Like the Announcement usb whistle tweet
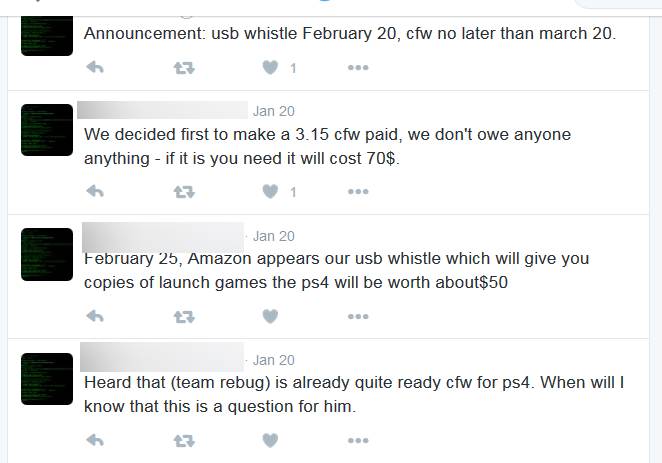This screenshot has height=463, width=662. pos(270,67)
